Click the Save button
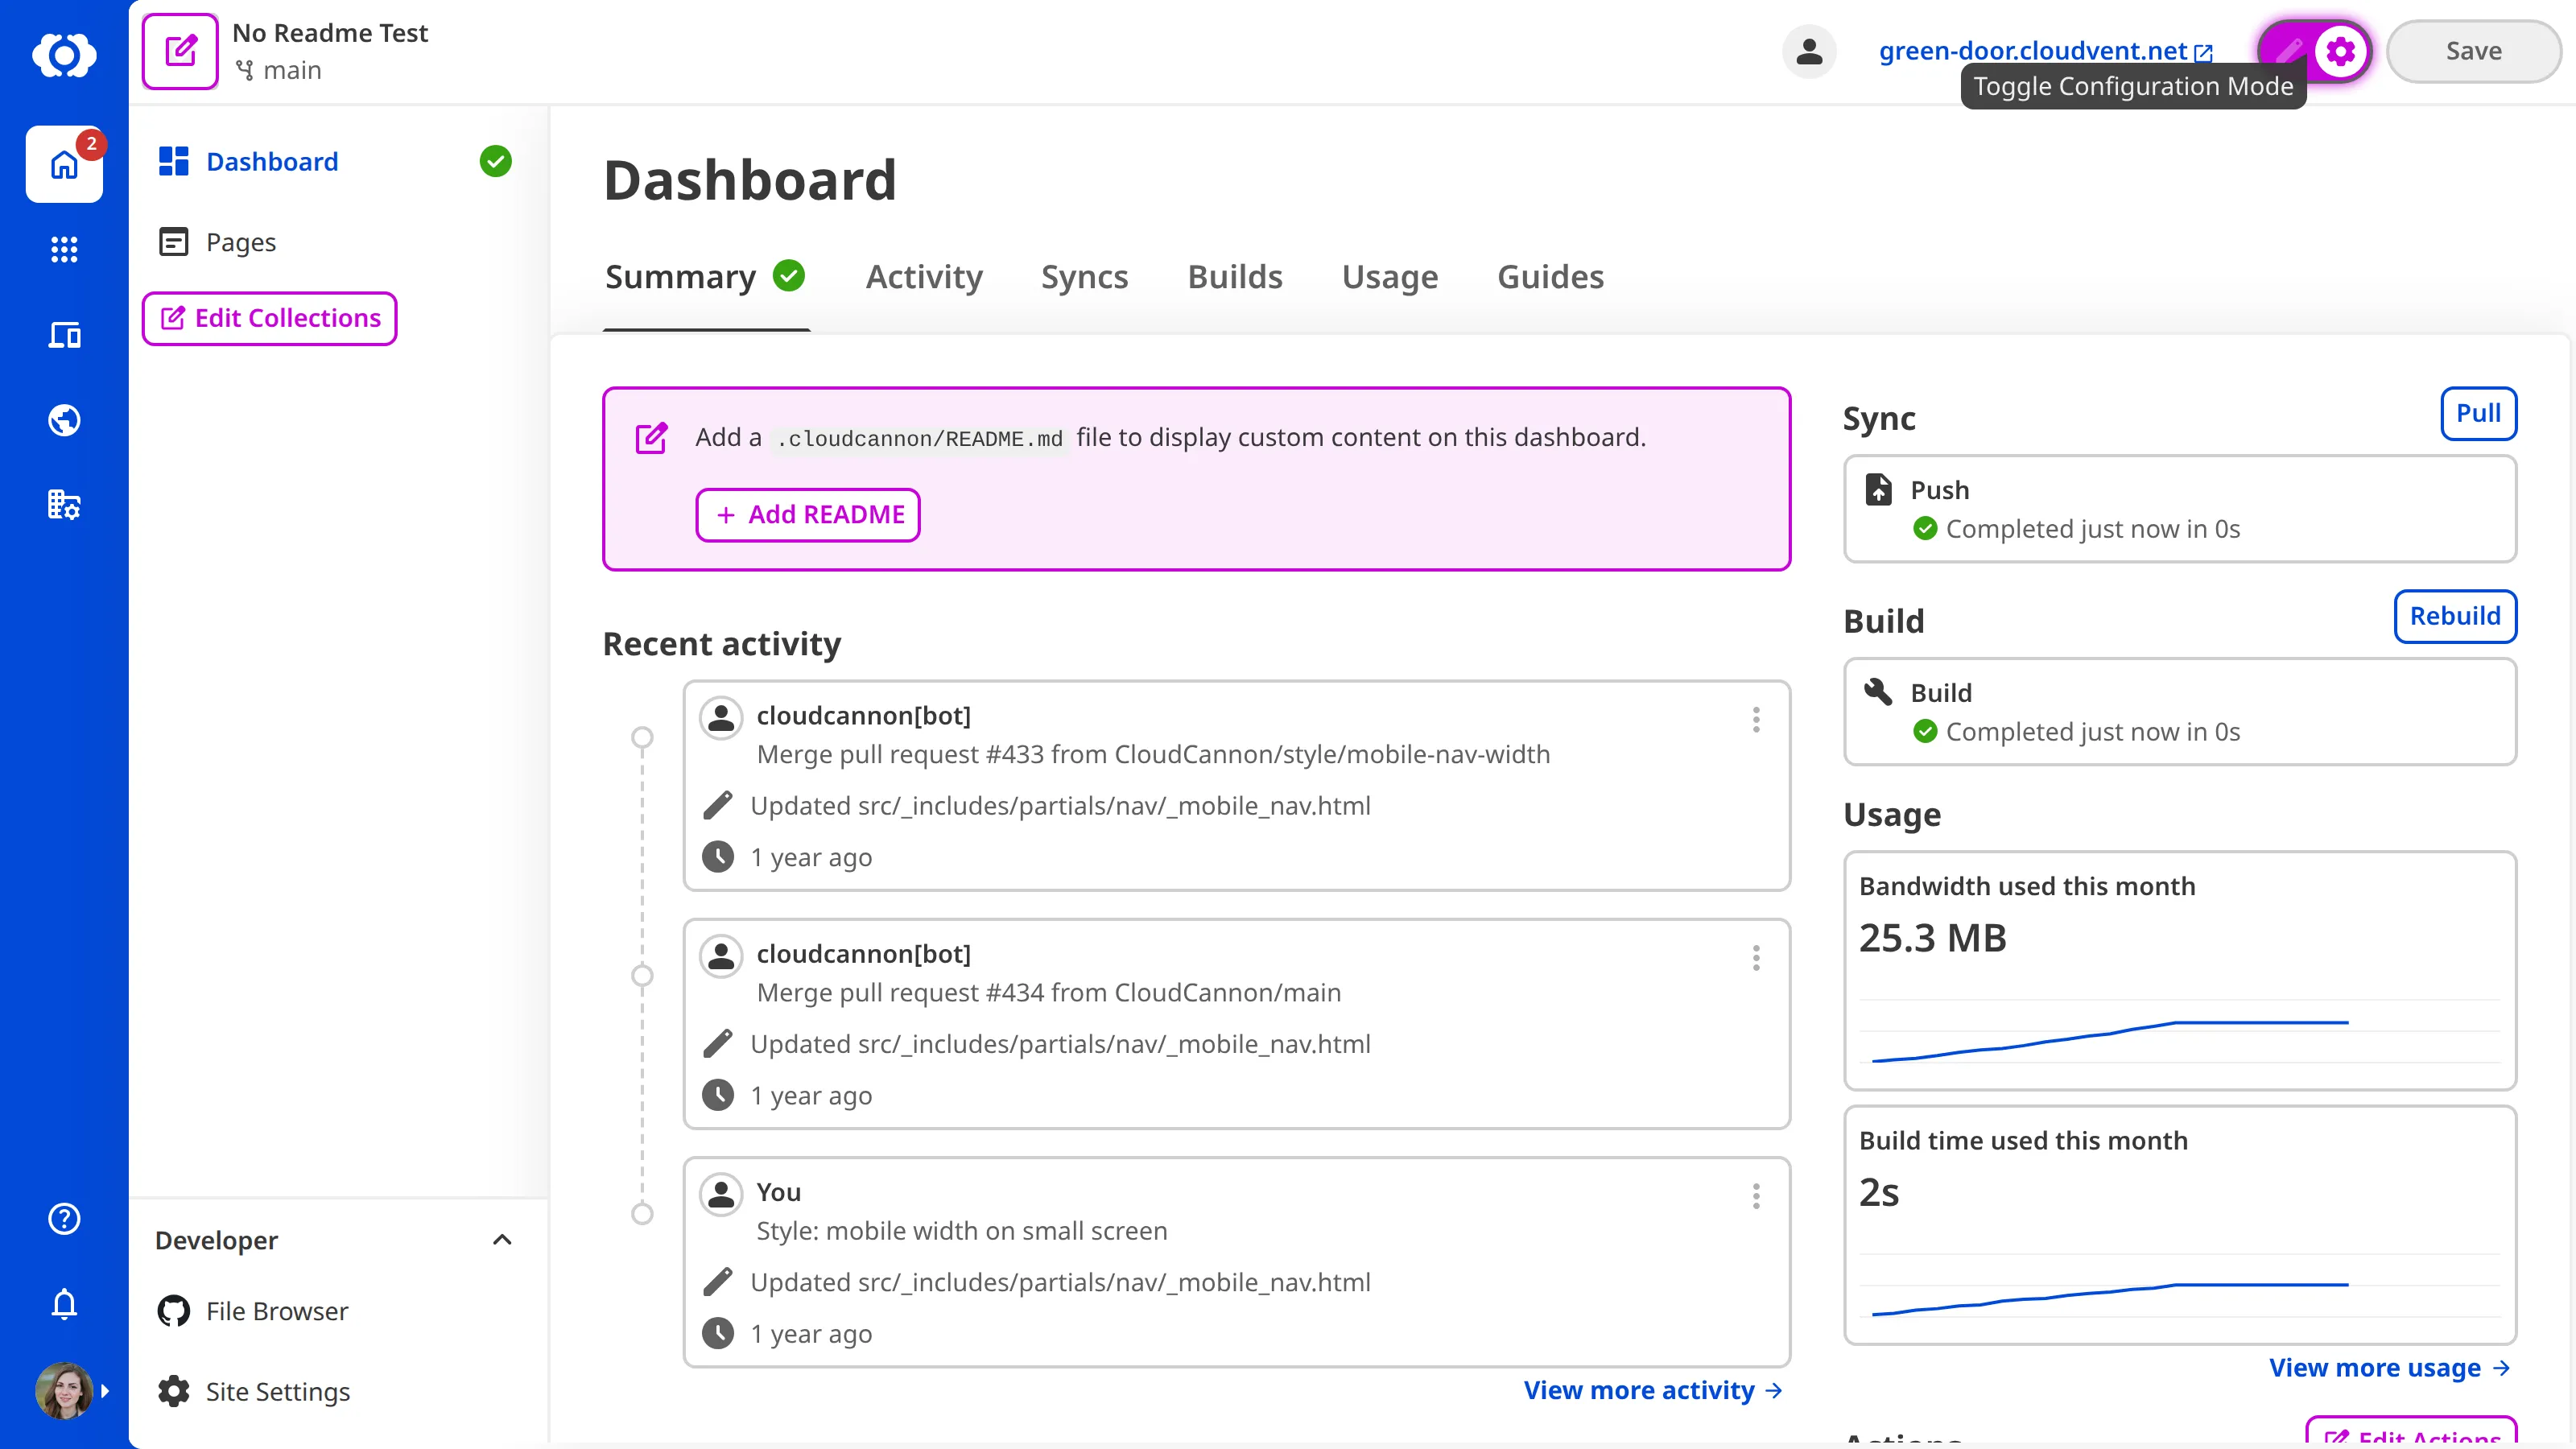This screenshot has height=1449, width=2576. point(2473,51)
